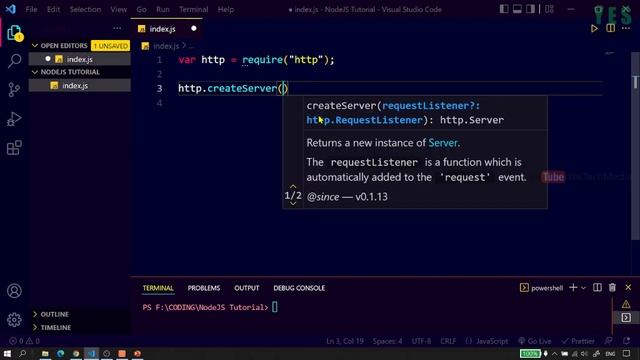Click the unsaved dot on index.js tab
Screen dimensions: 640x360
(194, 29)
